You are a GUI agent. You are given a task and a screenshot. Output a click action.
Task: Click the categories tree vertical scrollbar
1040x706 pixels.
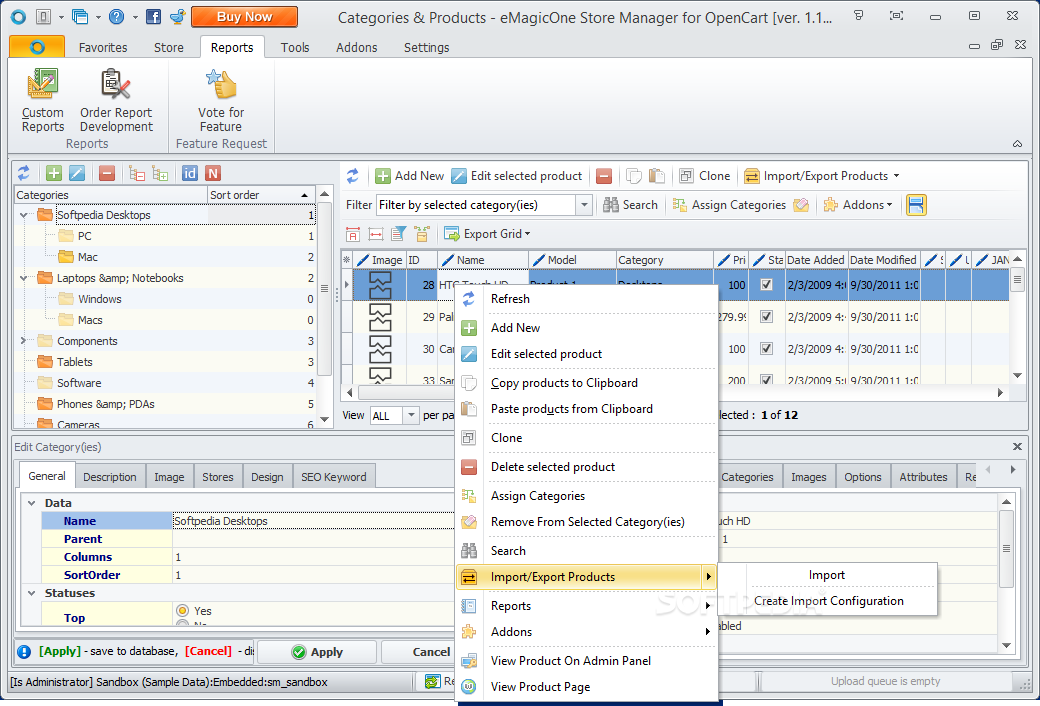click(324, 288)
